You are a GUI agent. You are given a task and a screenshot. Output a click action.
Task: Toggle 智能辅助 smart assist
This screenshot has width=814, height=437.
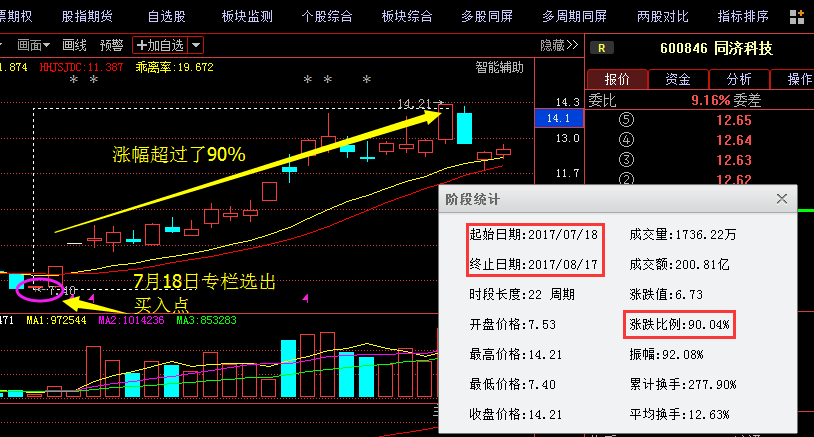[499, 67]
